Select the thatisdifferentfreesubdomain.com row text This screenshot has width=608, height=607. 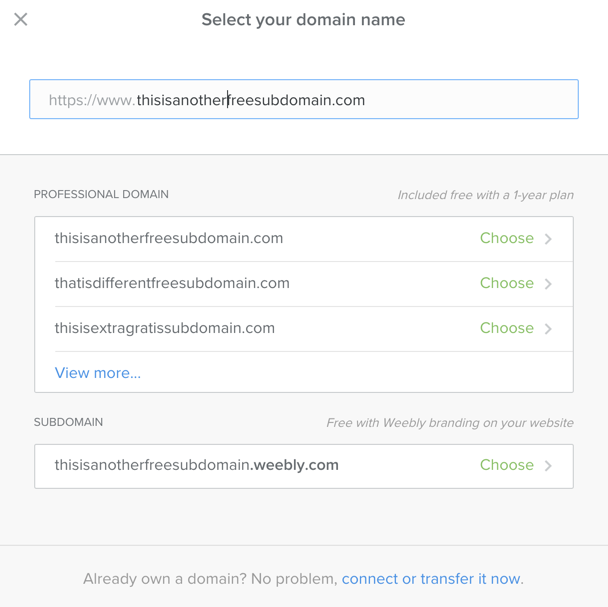pos(172,284)
